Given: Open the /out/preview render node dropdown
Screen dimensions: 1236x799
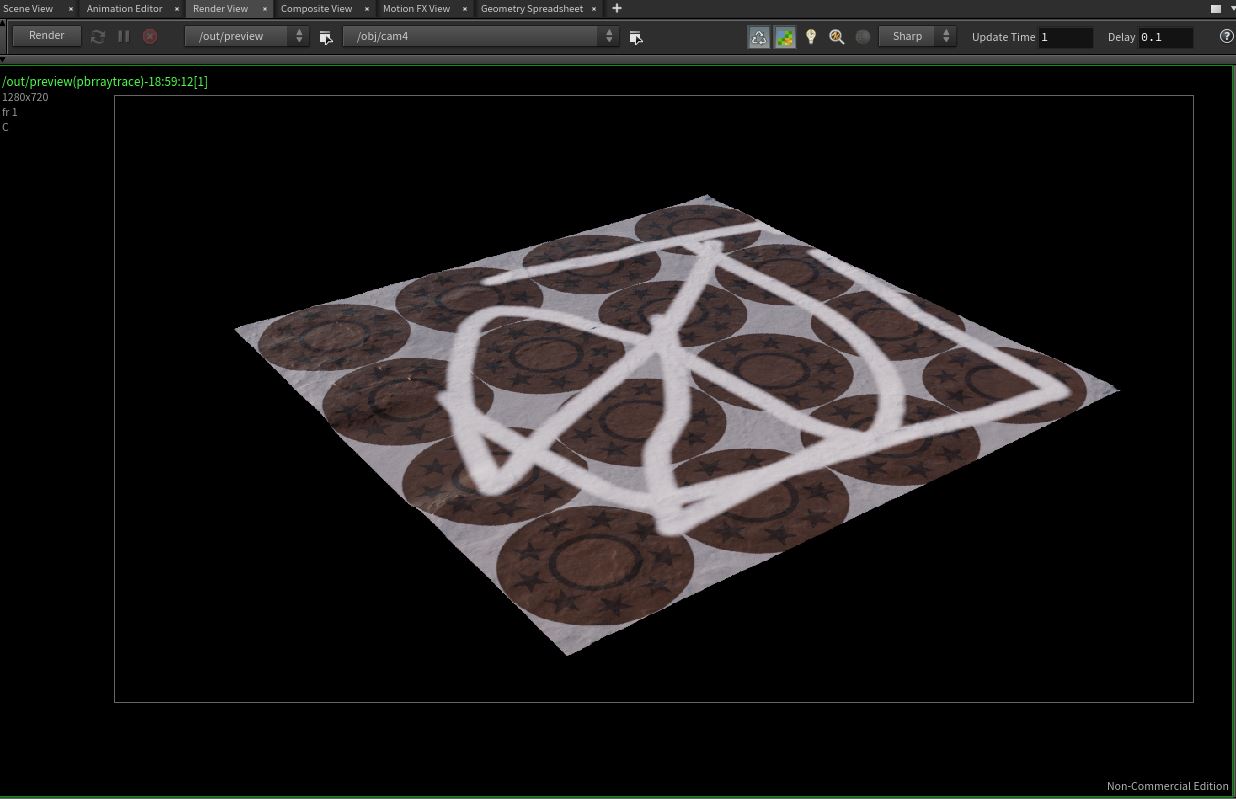Looking at the screenshot, I should pos(247,36).
